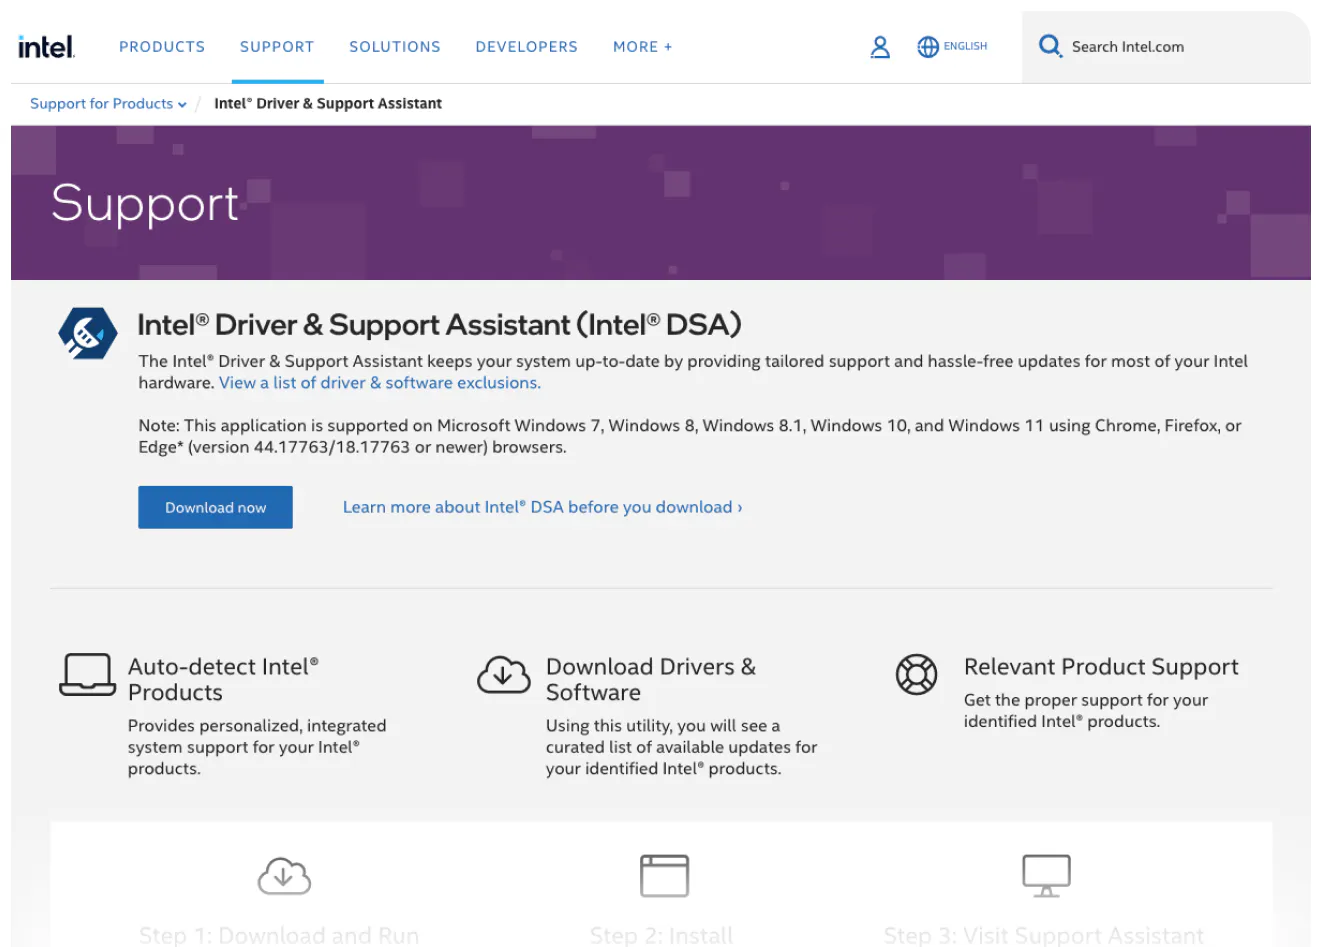Expand the Support for Products dropdown
Screen dimensions: 1322x947
(108, 104)
